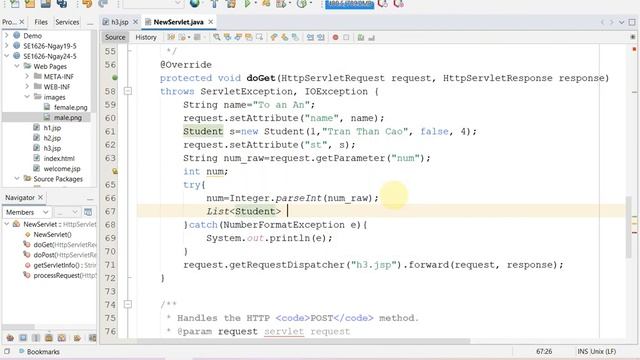Toggle the third filter icon in the Navigator bottom bar
640x360 pixels.
click(36, 338)
